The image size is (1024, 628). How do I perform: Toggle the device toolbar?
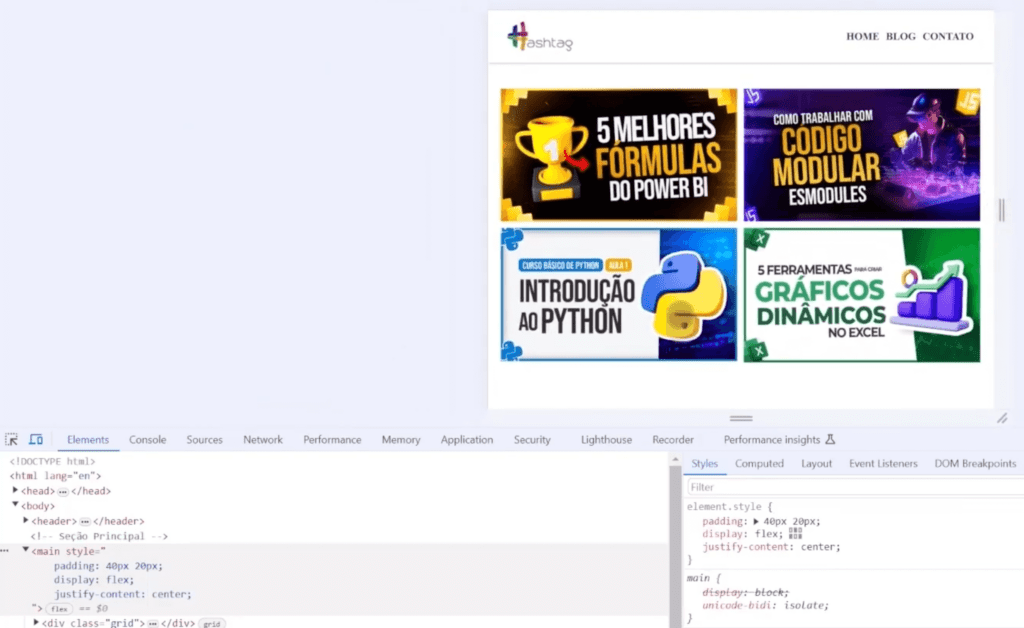[36, 439]
